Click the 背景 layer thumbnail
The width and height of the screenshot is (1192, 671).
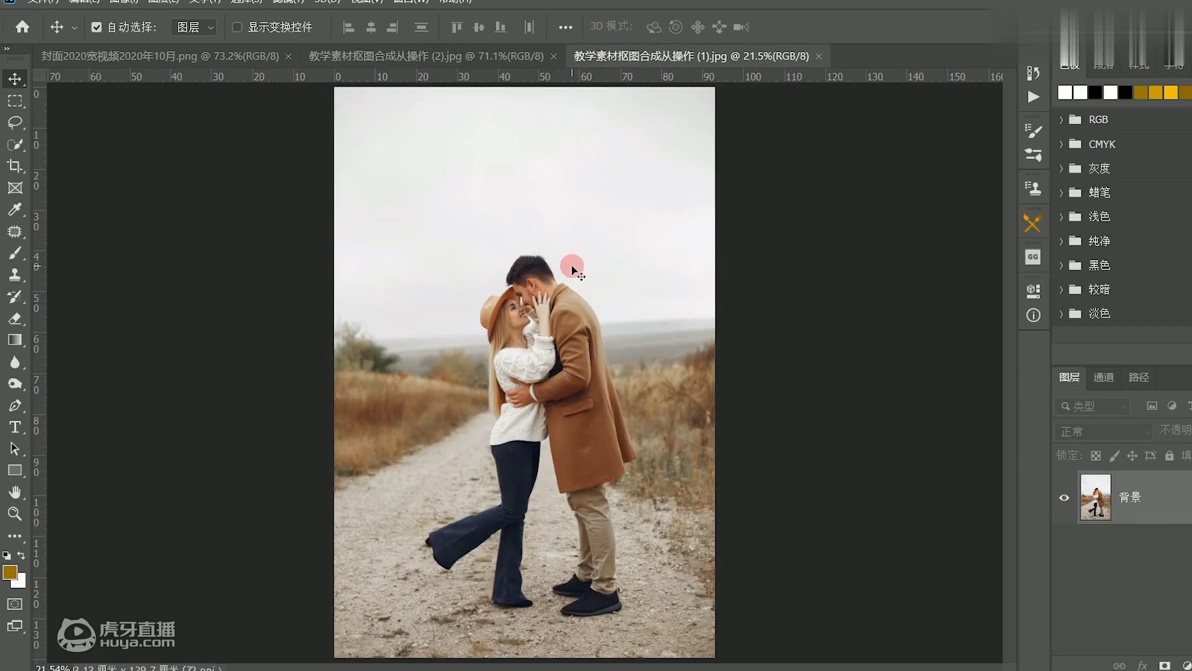(1095, 498)
